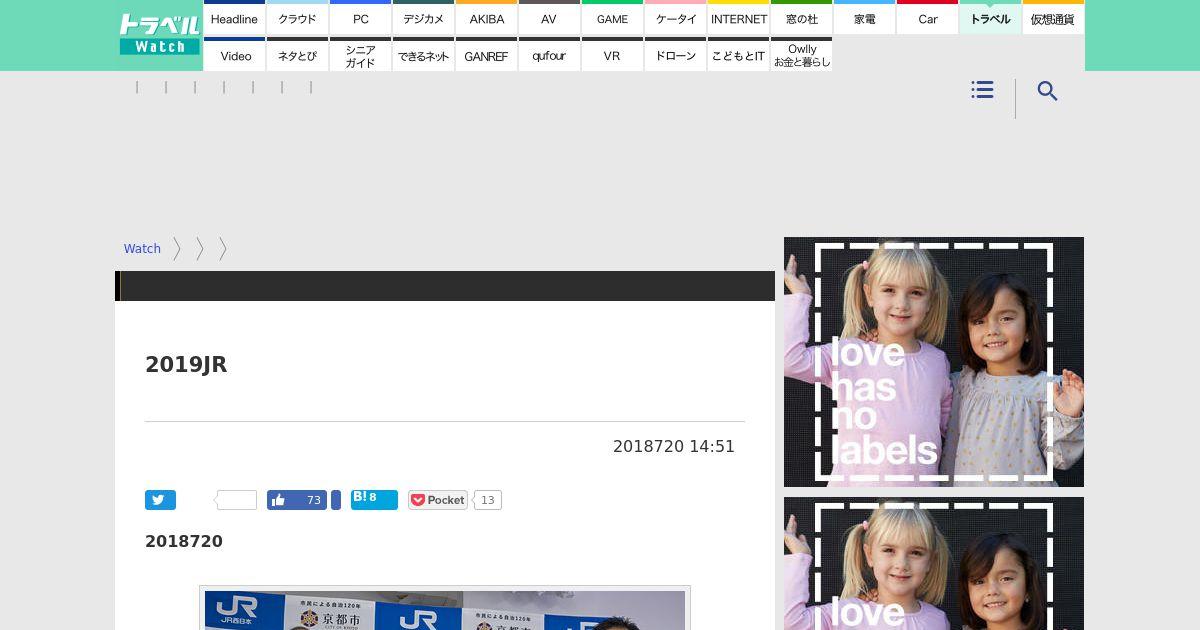1200x630 pixels.
Task: Click the JR press conference article photo
Action: (x=445, y=610)
